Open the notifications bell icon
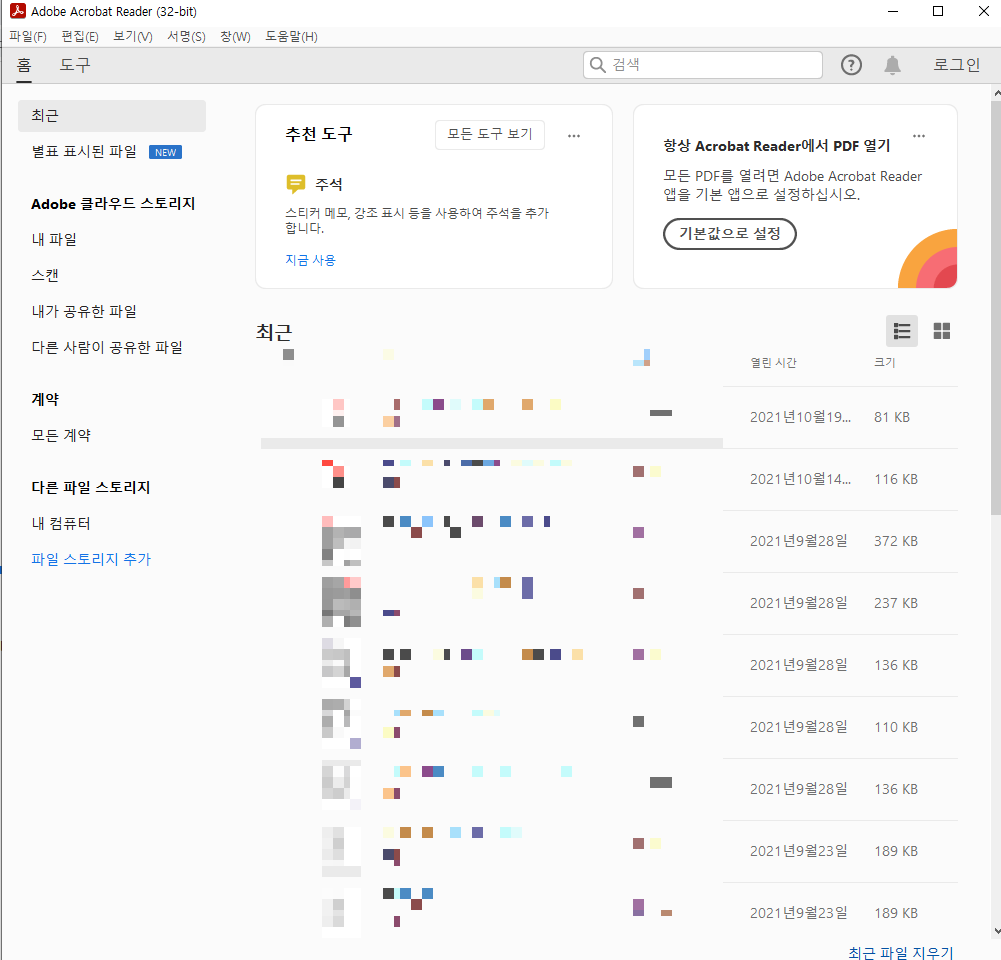 893,64
